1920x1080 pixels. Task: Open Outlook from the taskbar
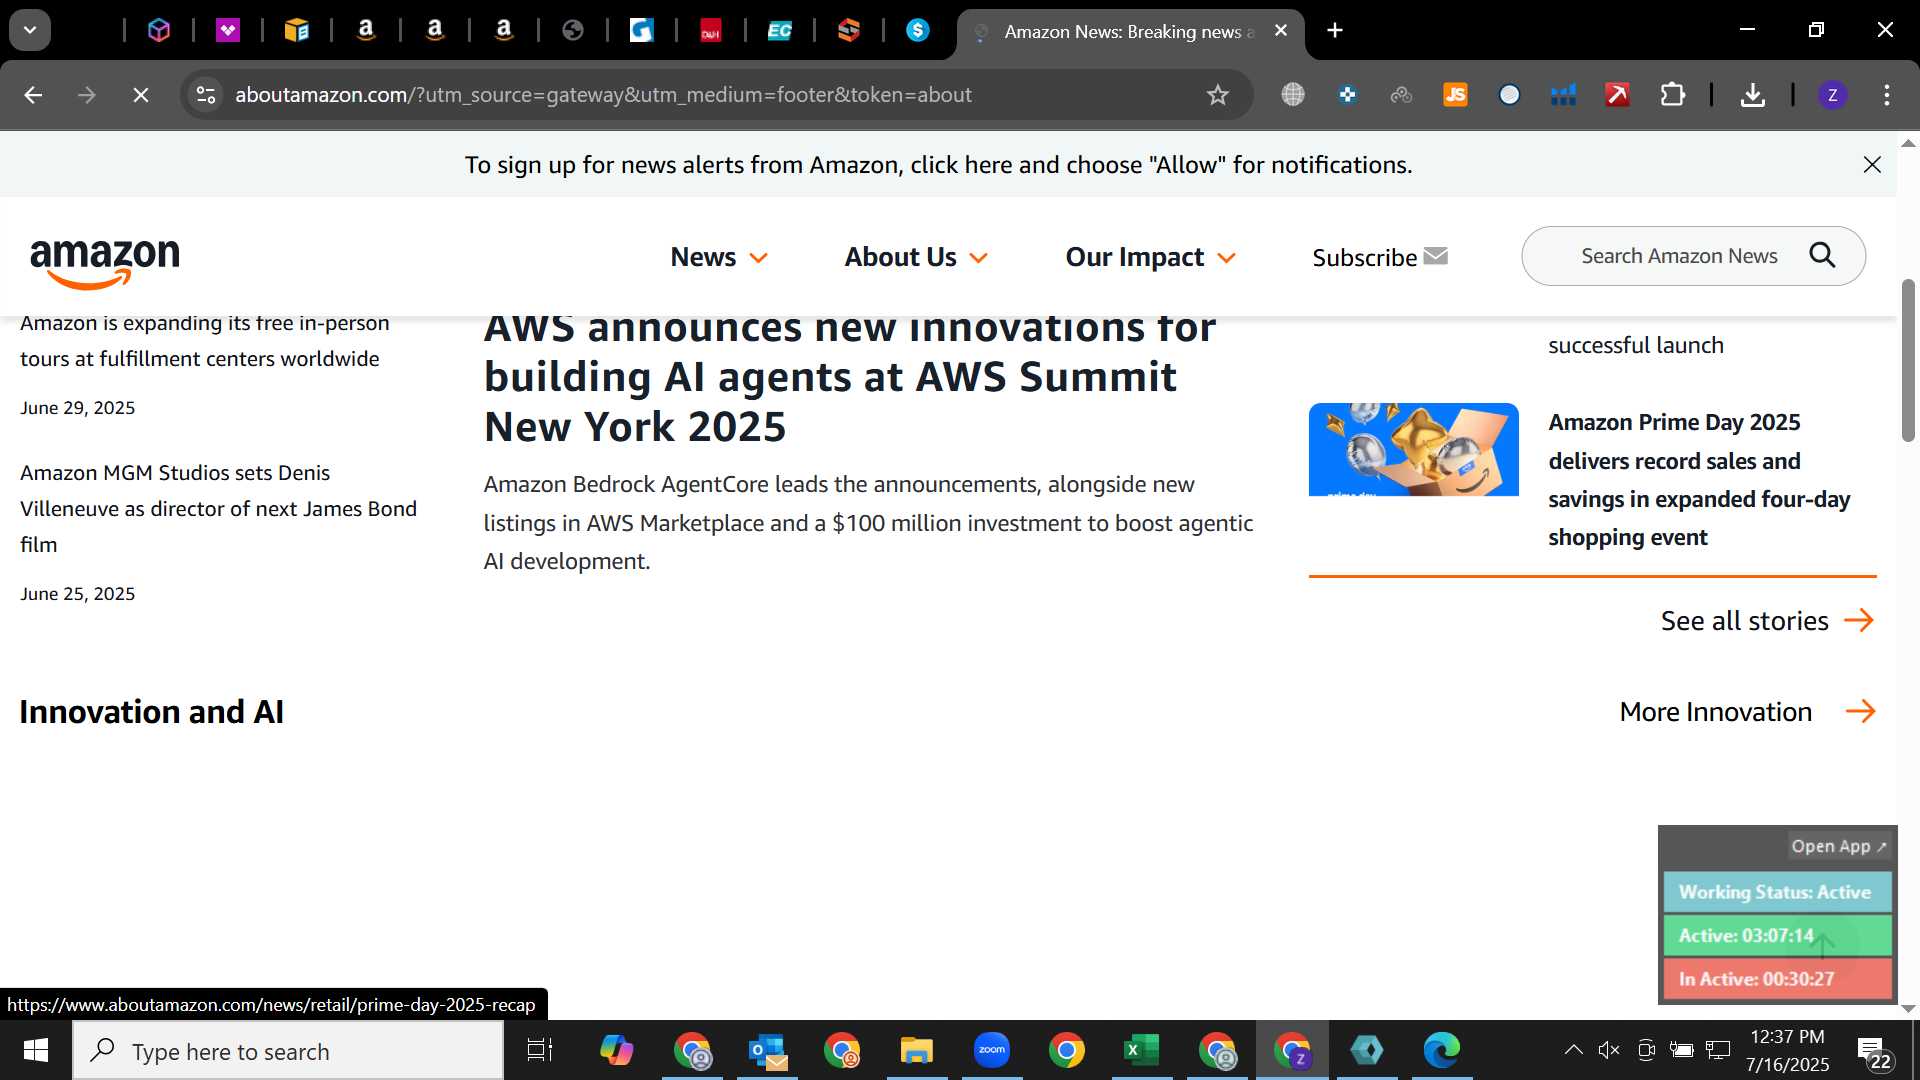click(767, 1051)
